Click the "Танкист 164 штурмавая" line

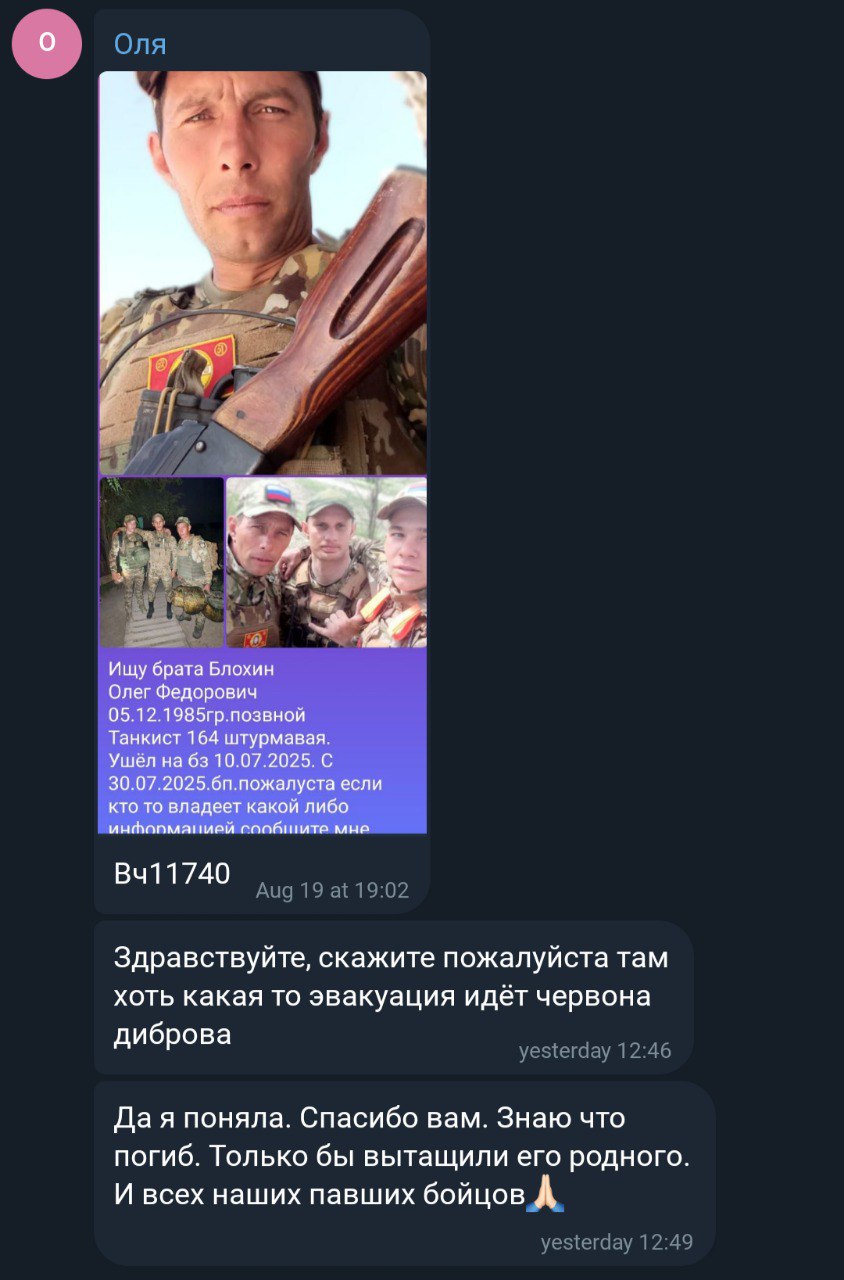tap(218, 738)
